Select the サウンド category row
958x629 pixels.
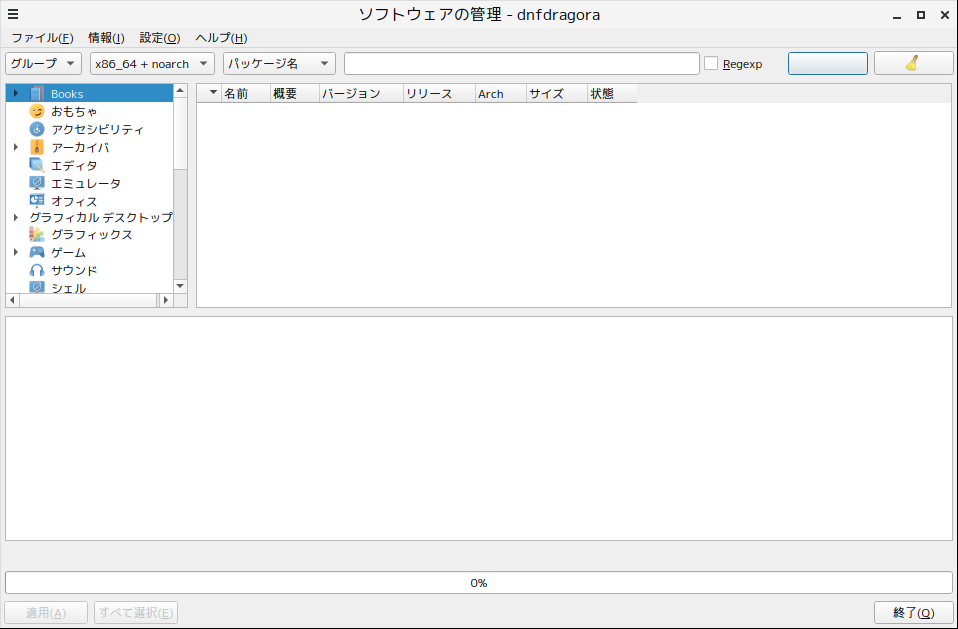coord(89,270)
